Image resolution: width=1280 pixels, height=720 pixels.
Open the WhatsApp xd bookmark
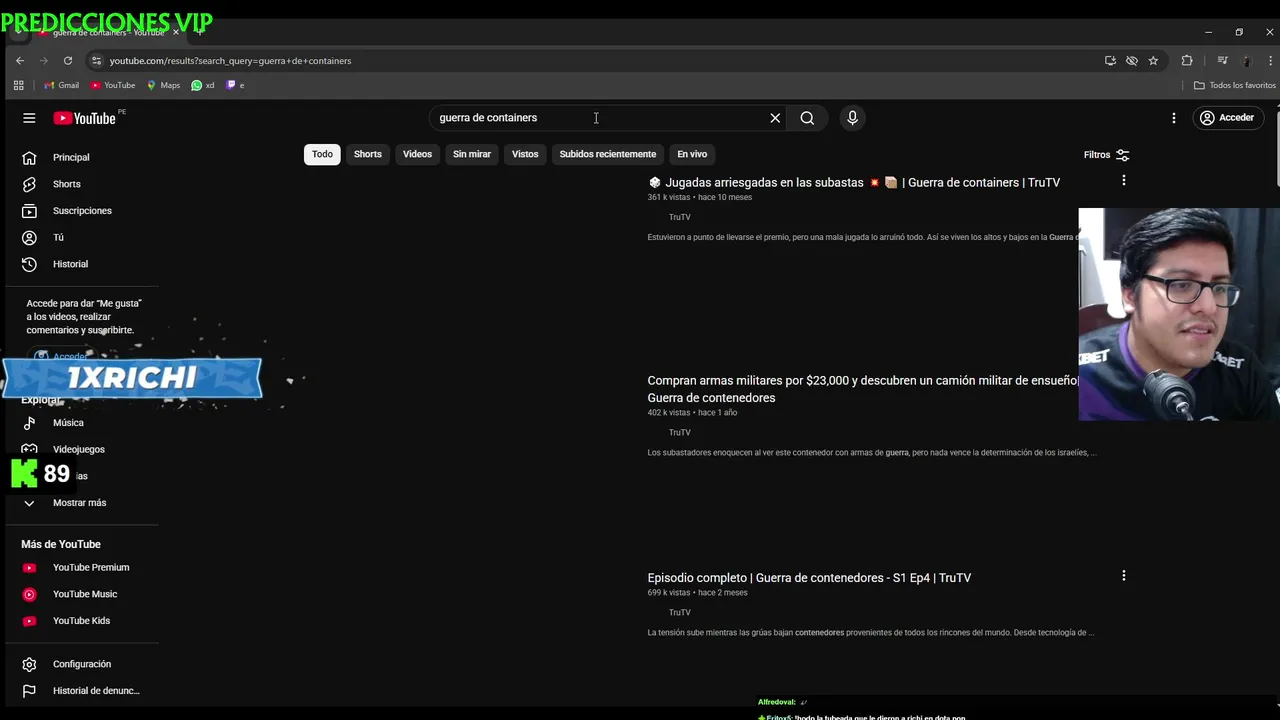[x=203, y=86]
